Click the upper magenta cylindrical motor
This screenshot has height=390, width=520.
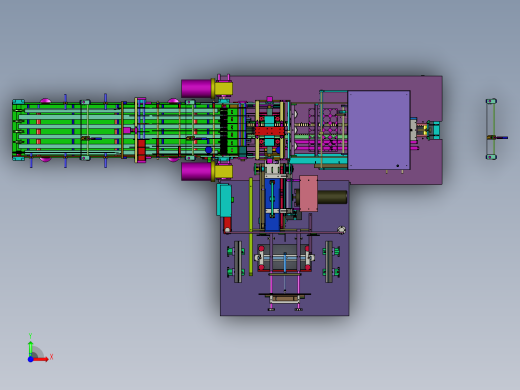point(197,88)
